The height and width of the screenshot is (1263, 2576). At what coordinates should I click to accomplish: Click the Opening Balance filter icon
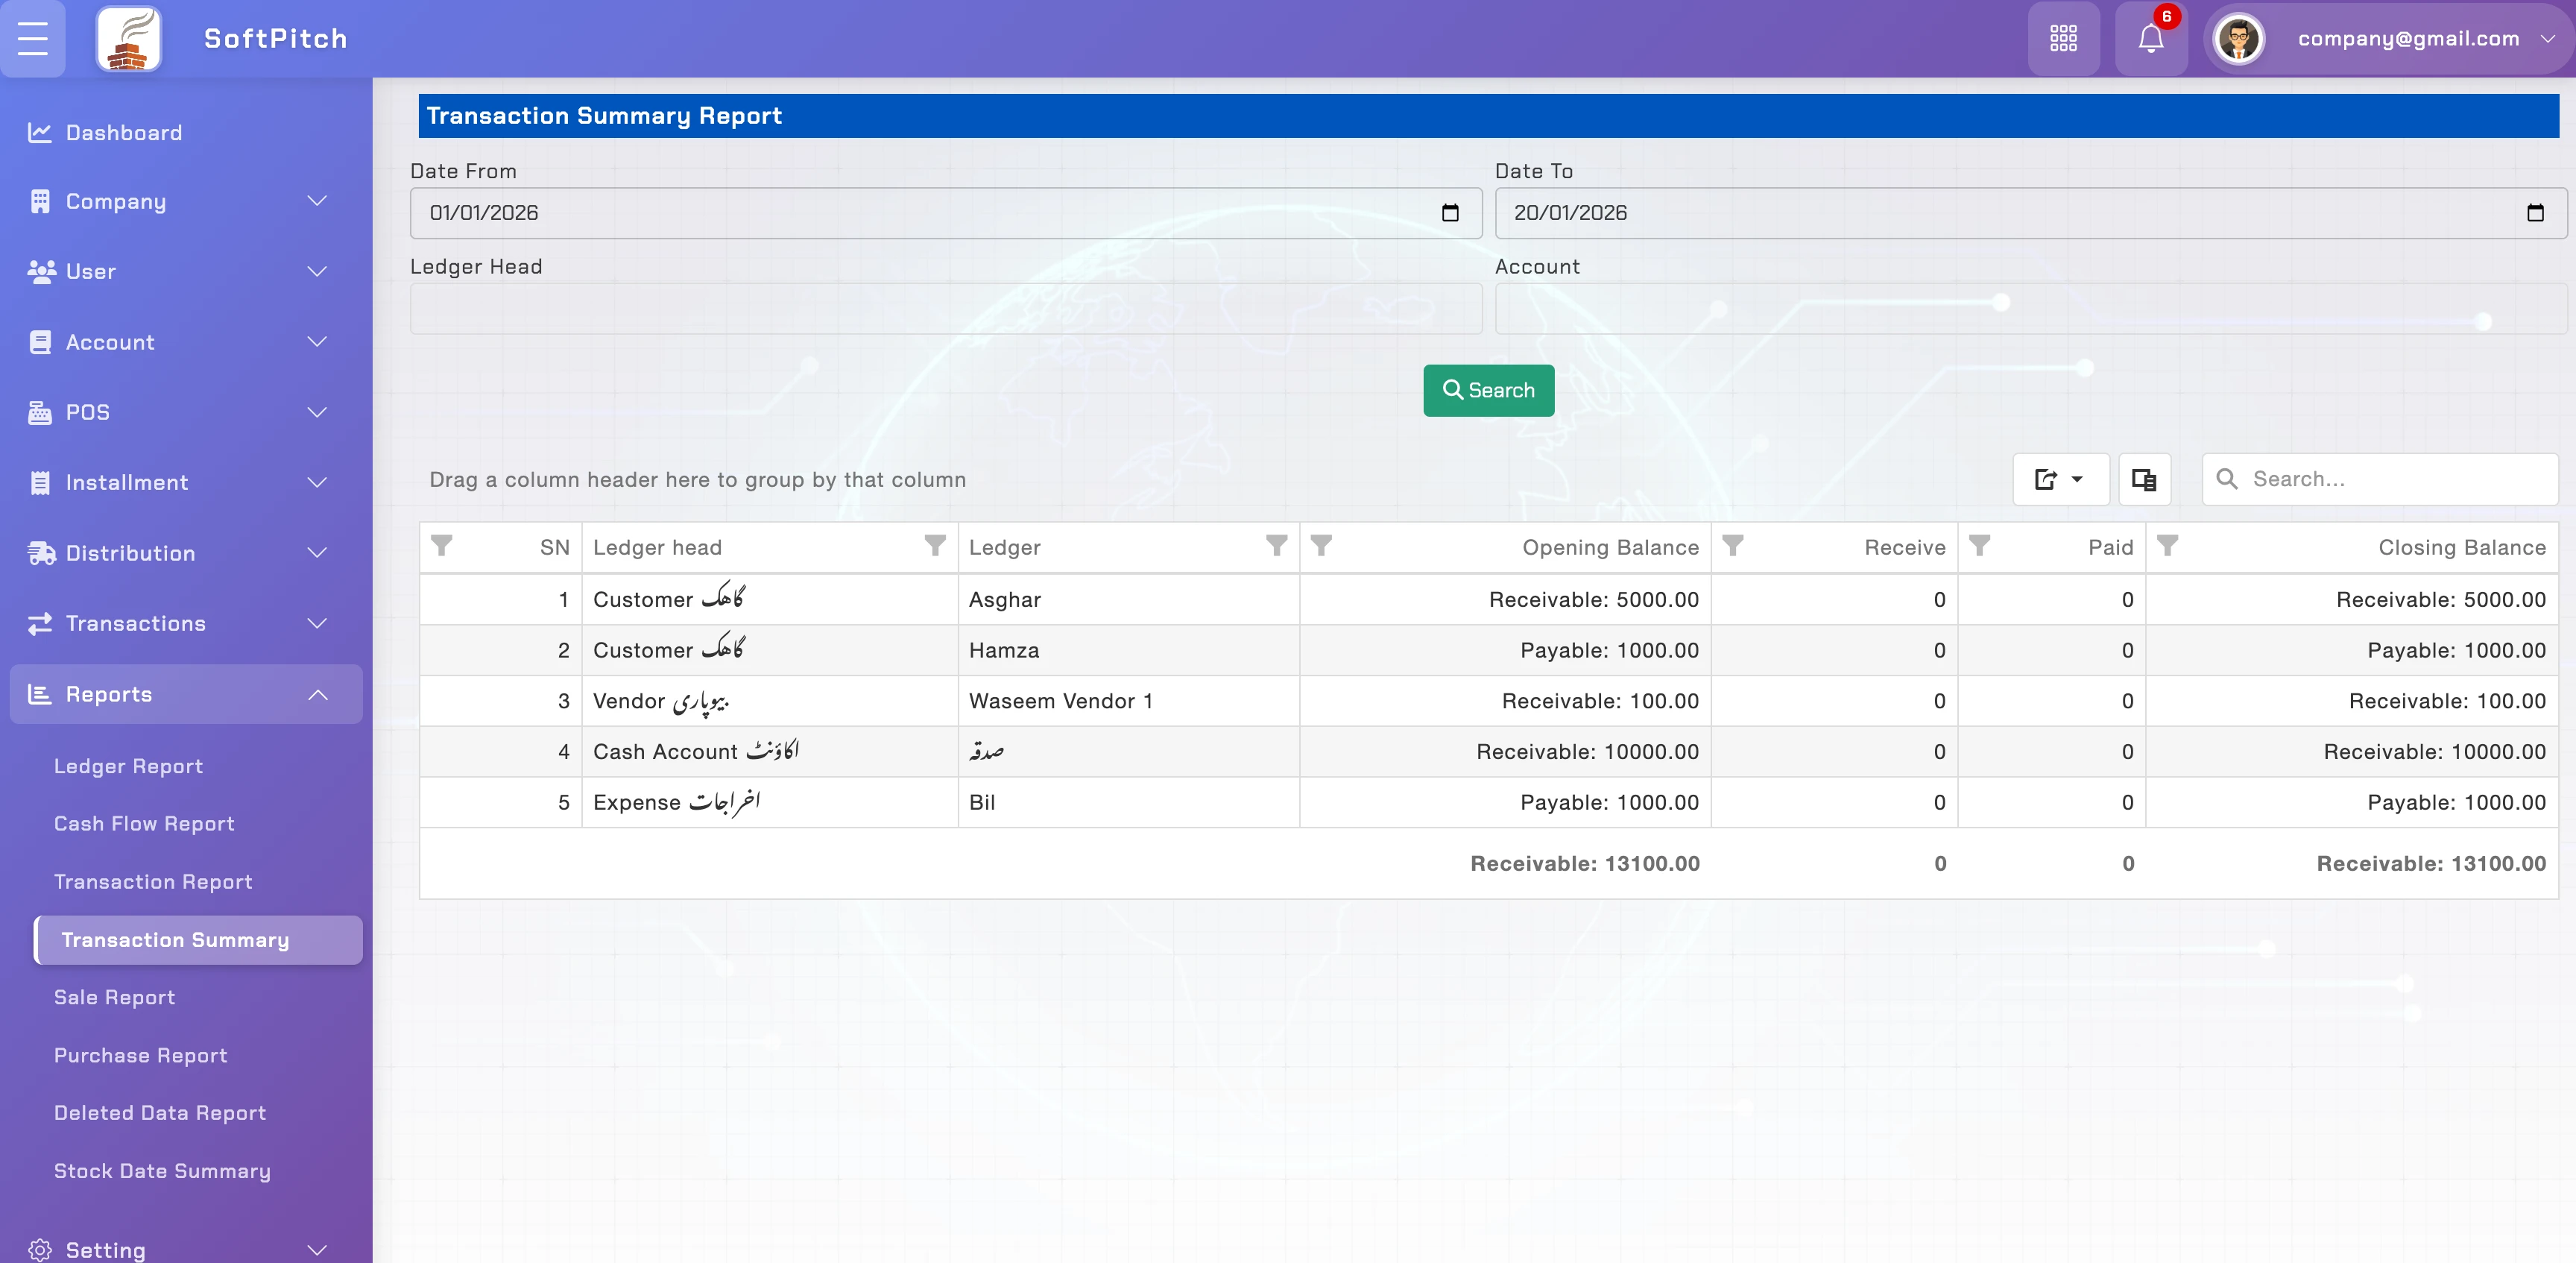(1321, 546)
